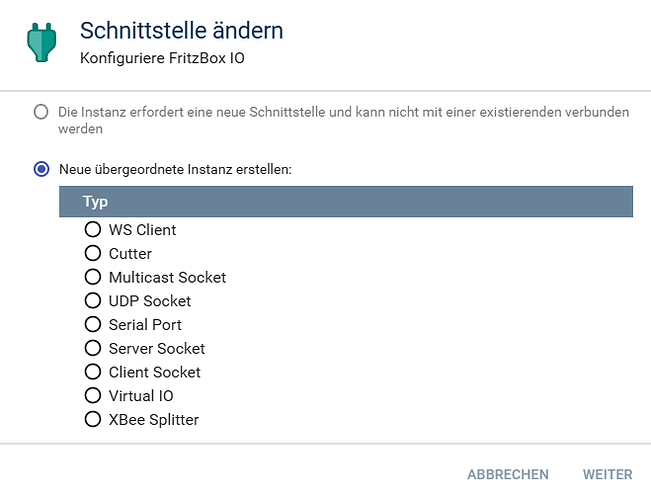
Task: Pick the UDP Socket radio button
Action: pos(93,301)
